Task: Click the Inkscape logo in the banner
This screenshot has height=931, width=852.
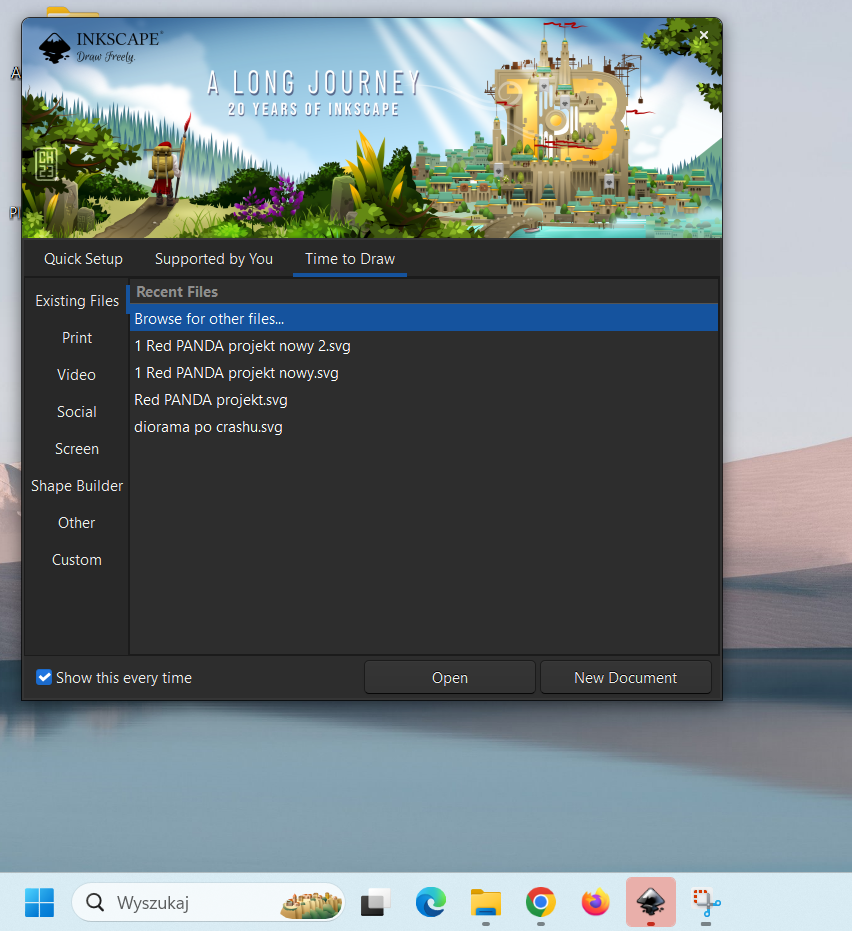Action: tap(100, 47)
